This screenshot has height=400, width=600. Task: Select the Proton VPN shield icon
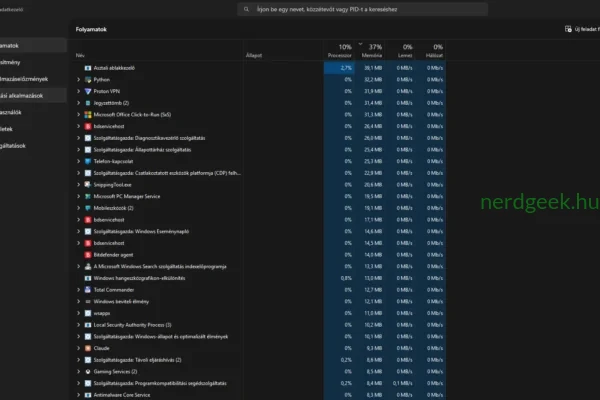click(88, 91)
